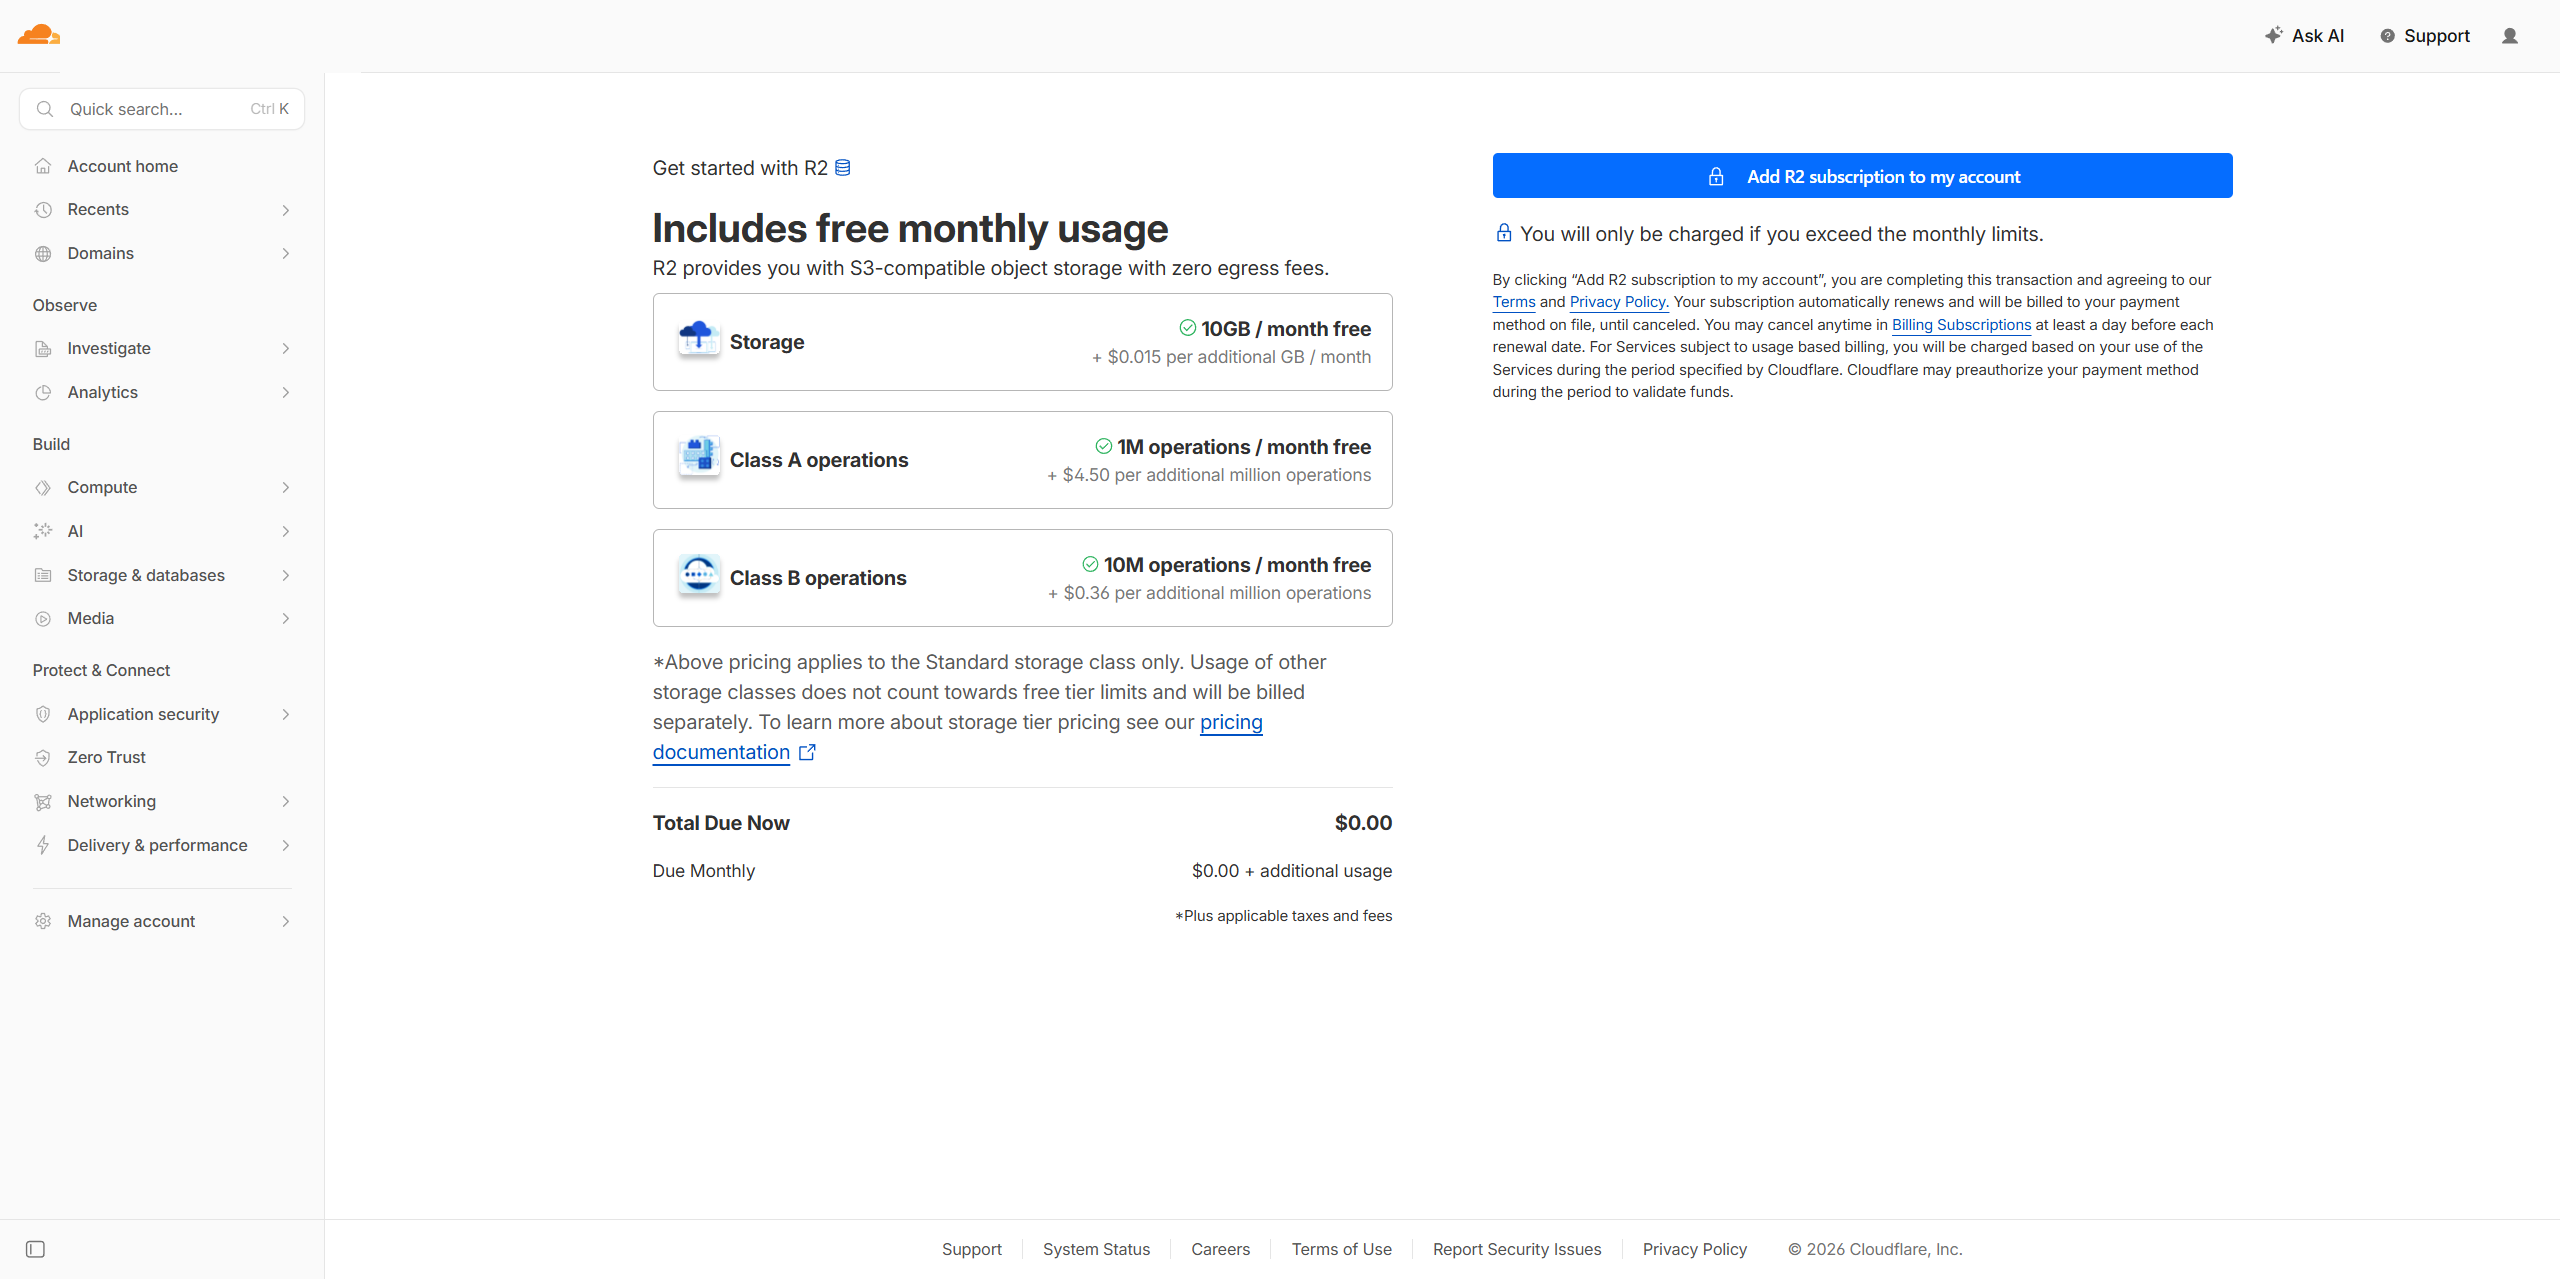This screenshot has height=1279, width=2560.
Task: Click Ask AI in the header
Action: coord(2305,36)
